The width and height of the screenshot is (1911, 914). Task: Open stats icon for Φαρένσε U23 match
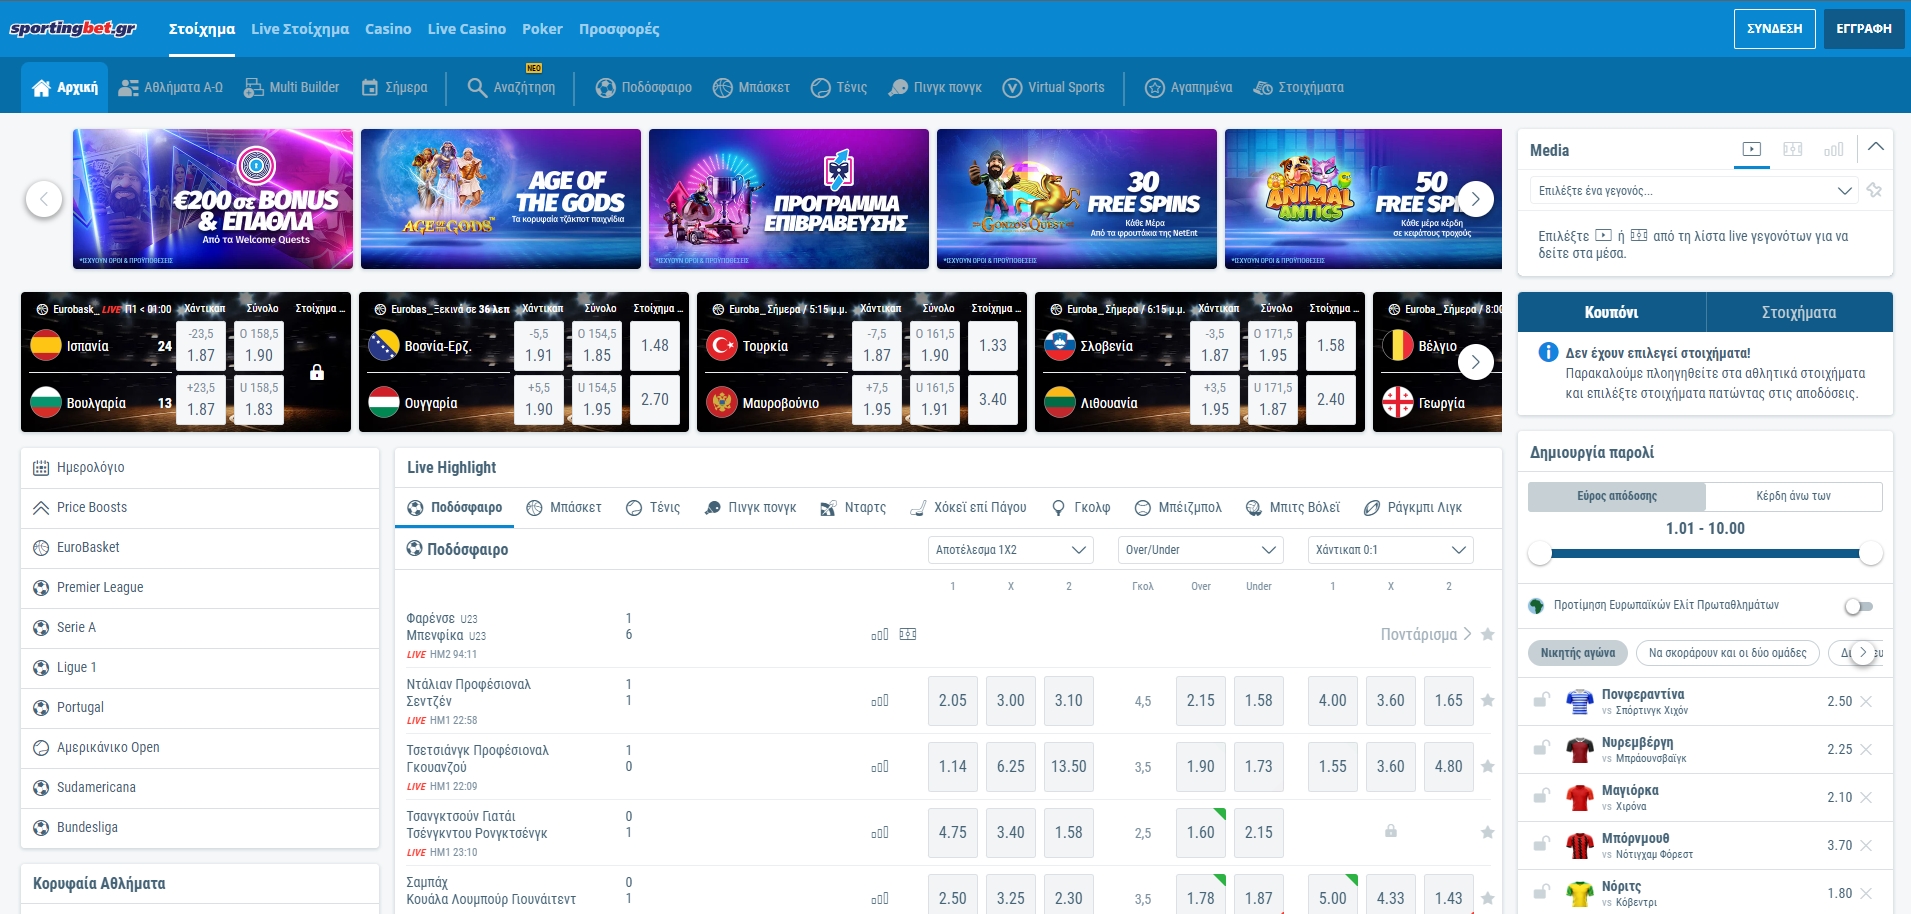880,635
